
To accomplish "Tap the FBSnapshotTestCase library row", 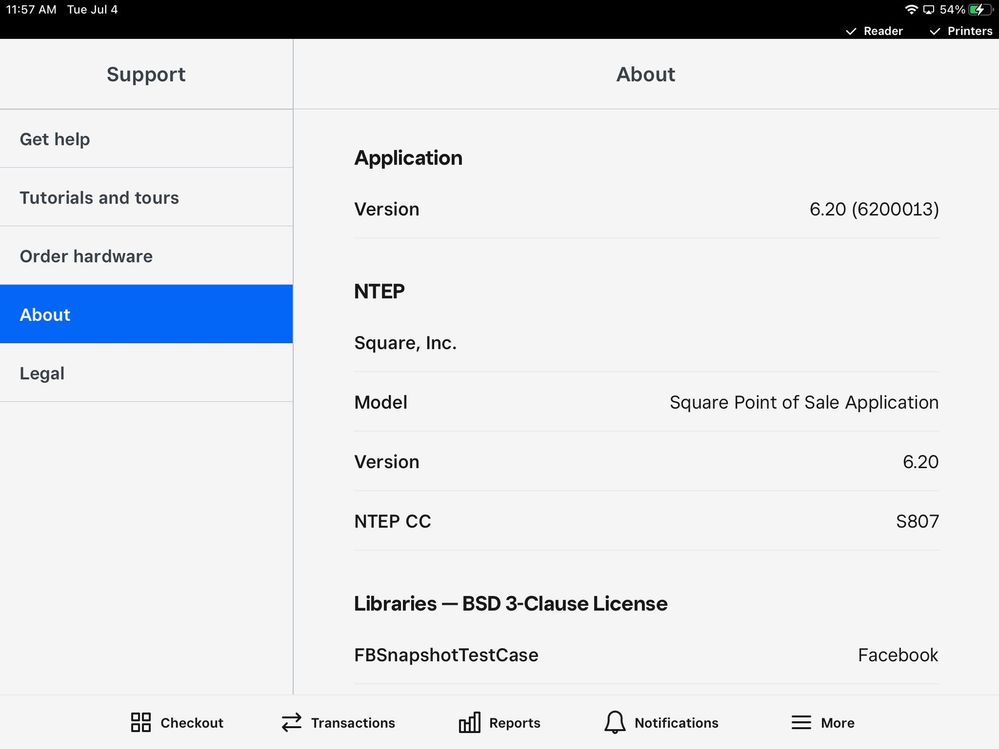I will pos(646,655).
